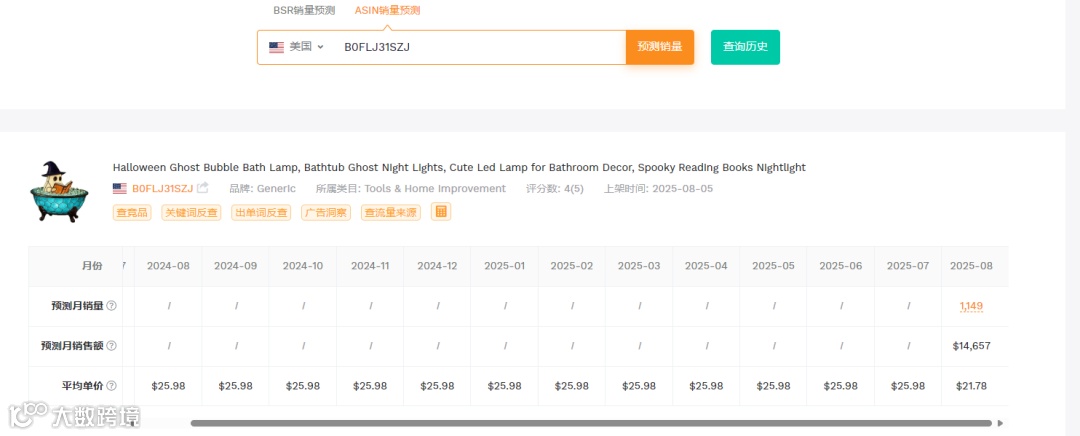Viewport: 1080px width, 436px height.
Task: Click the 查询历史 button
Action: click(x=745, y=47)
